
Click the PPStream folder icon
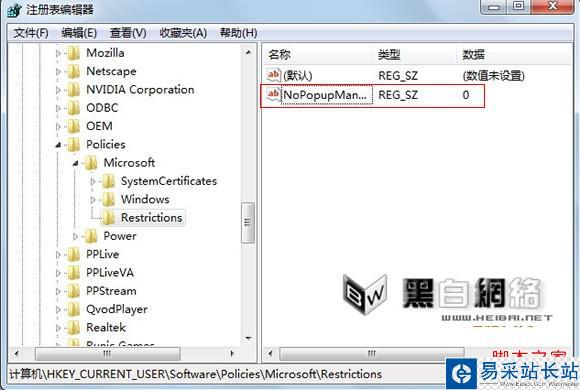(x=74, y=291)
